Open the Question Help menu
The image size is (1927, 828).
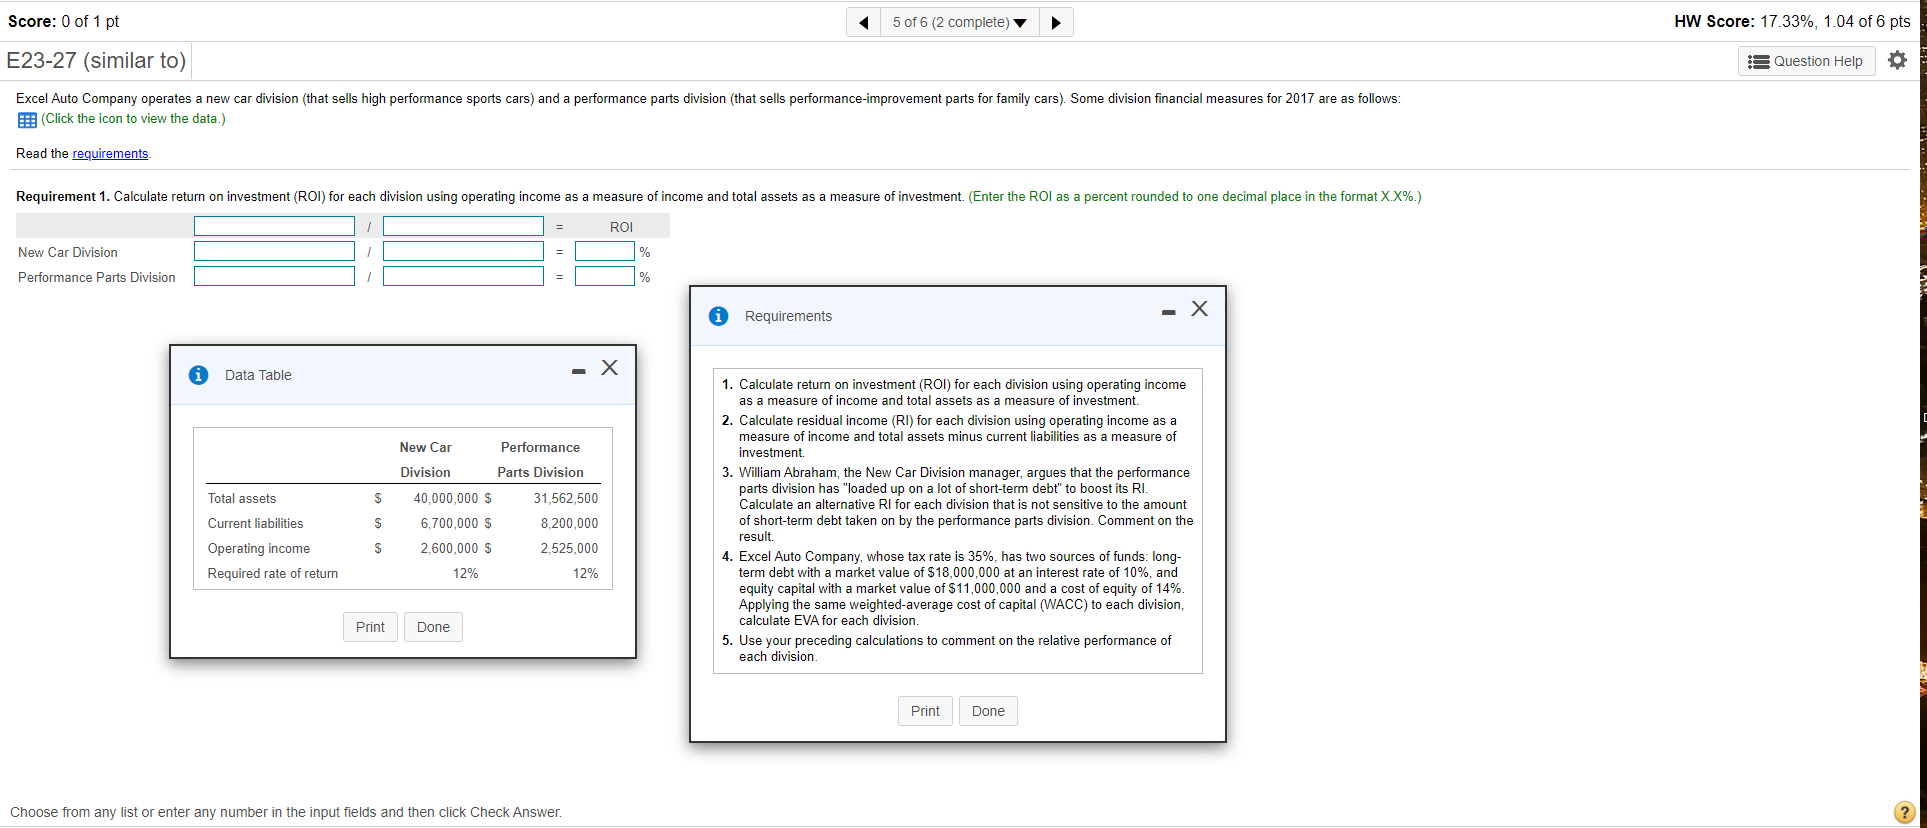pyautogui.click(x=1806, y=61)
